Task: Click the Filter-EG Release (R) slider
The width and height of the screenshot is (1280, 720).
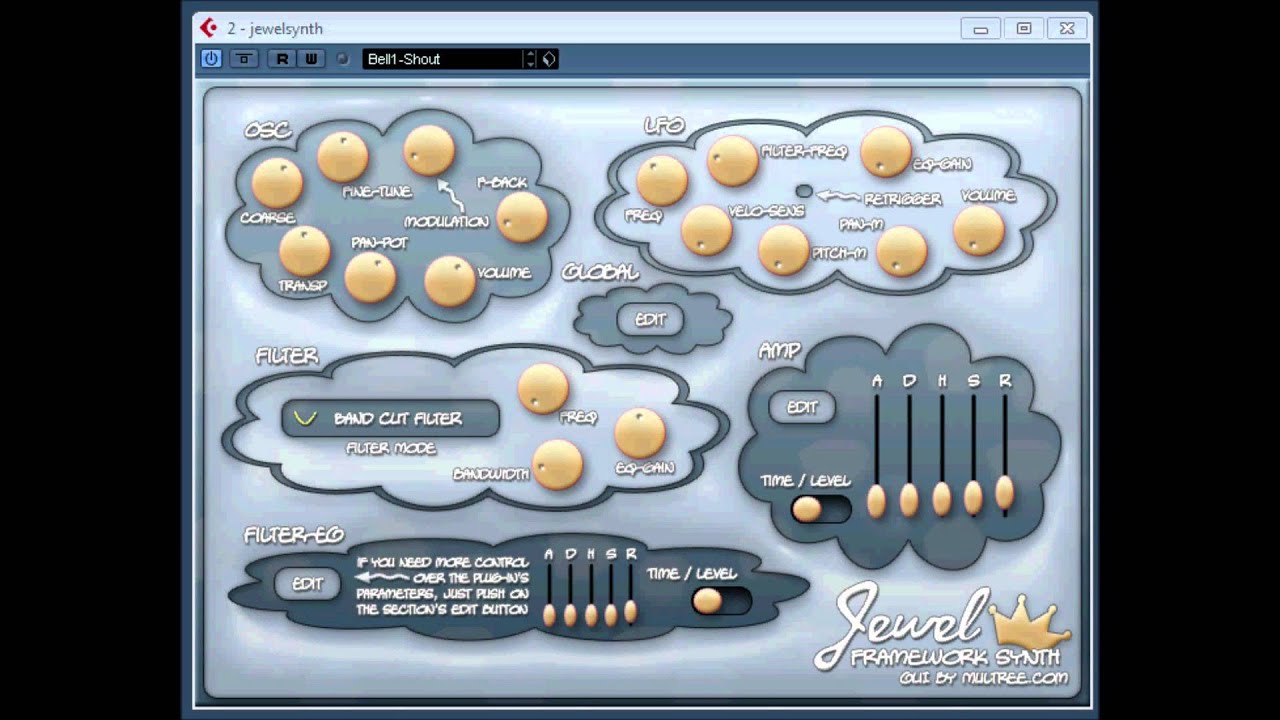Action: 631,595
